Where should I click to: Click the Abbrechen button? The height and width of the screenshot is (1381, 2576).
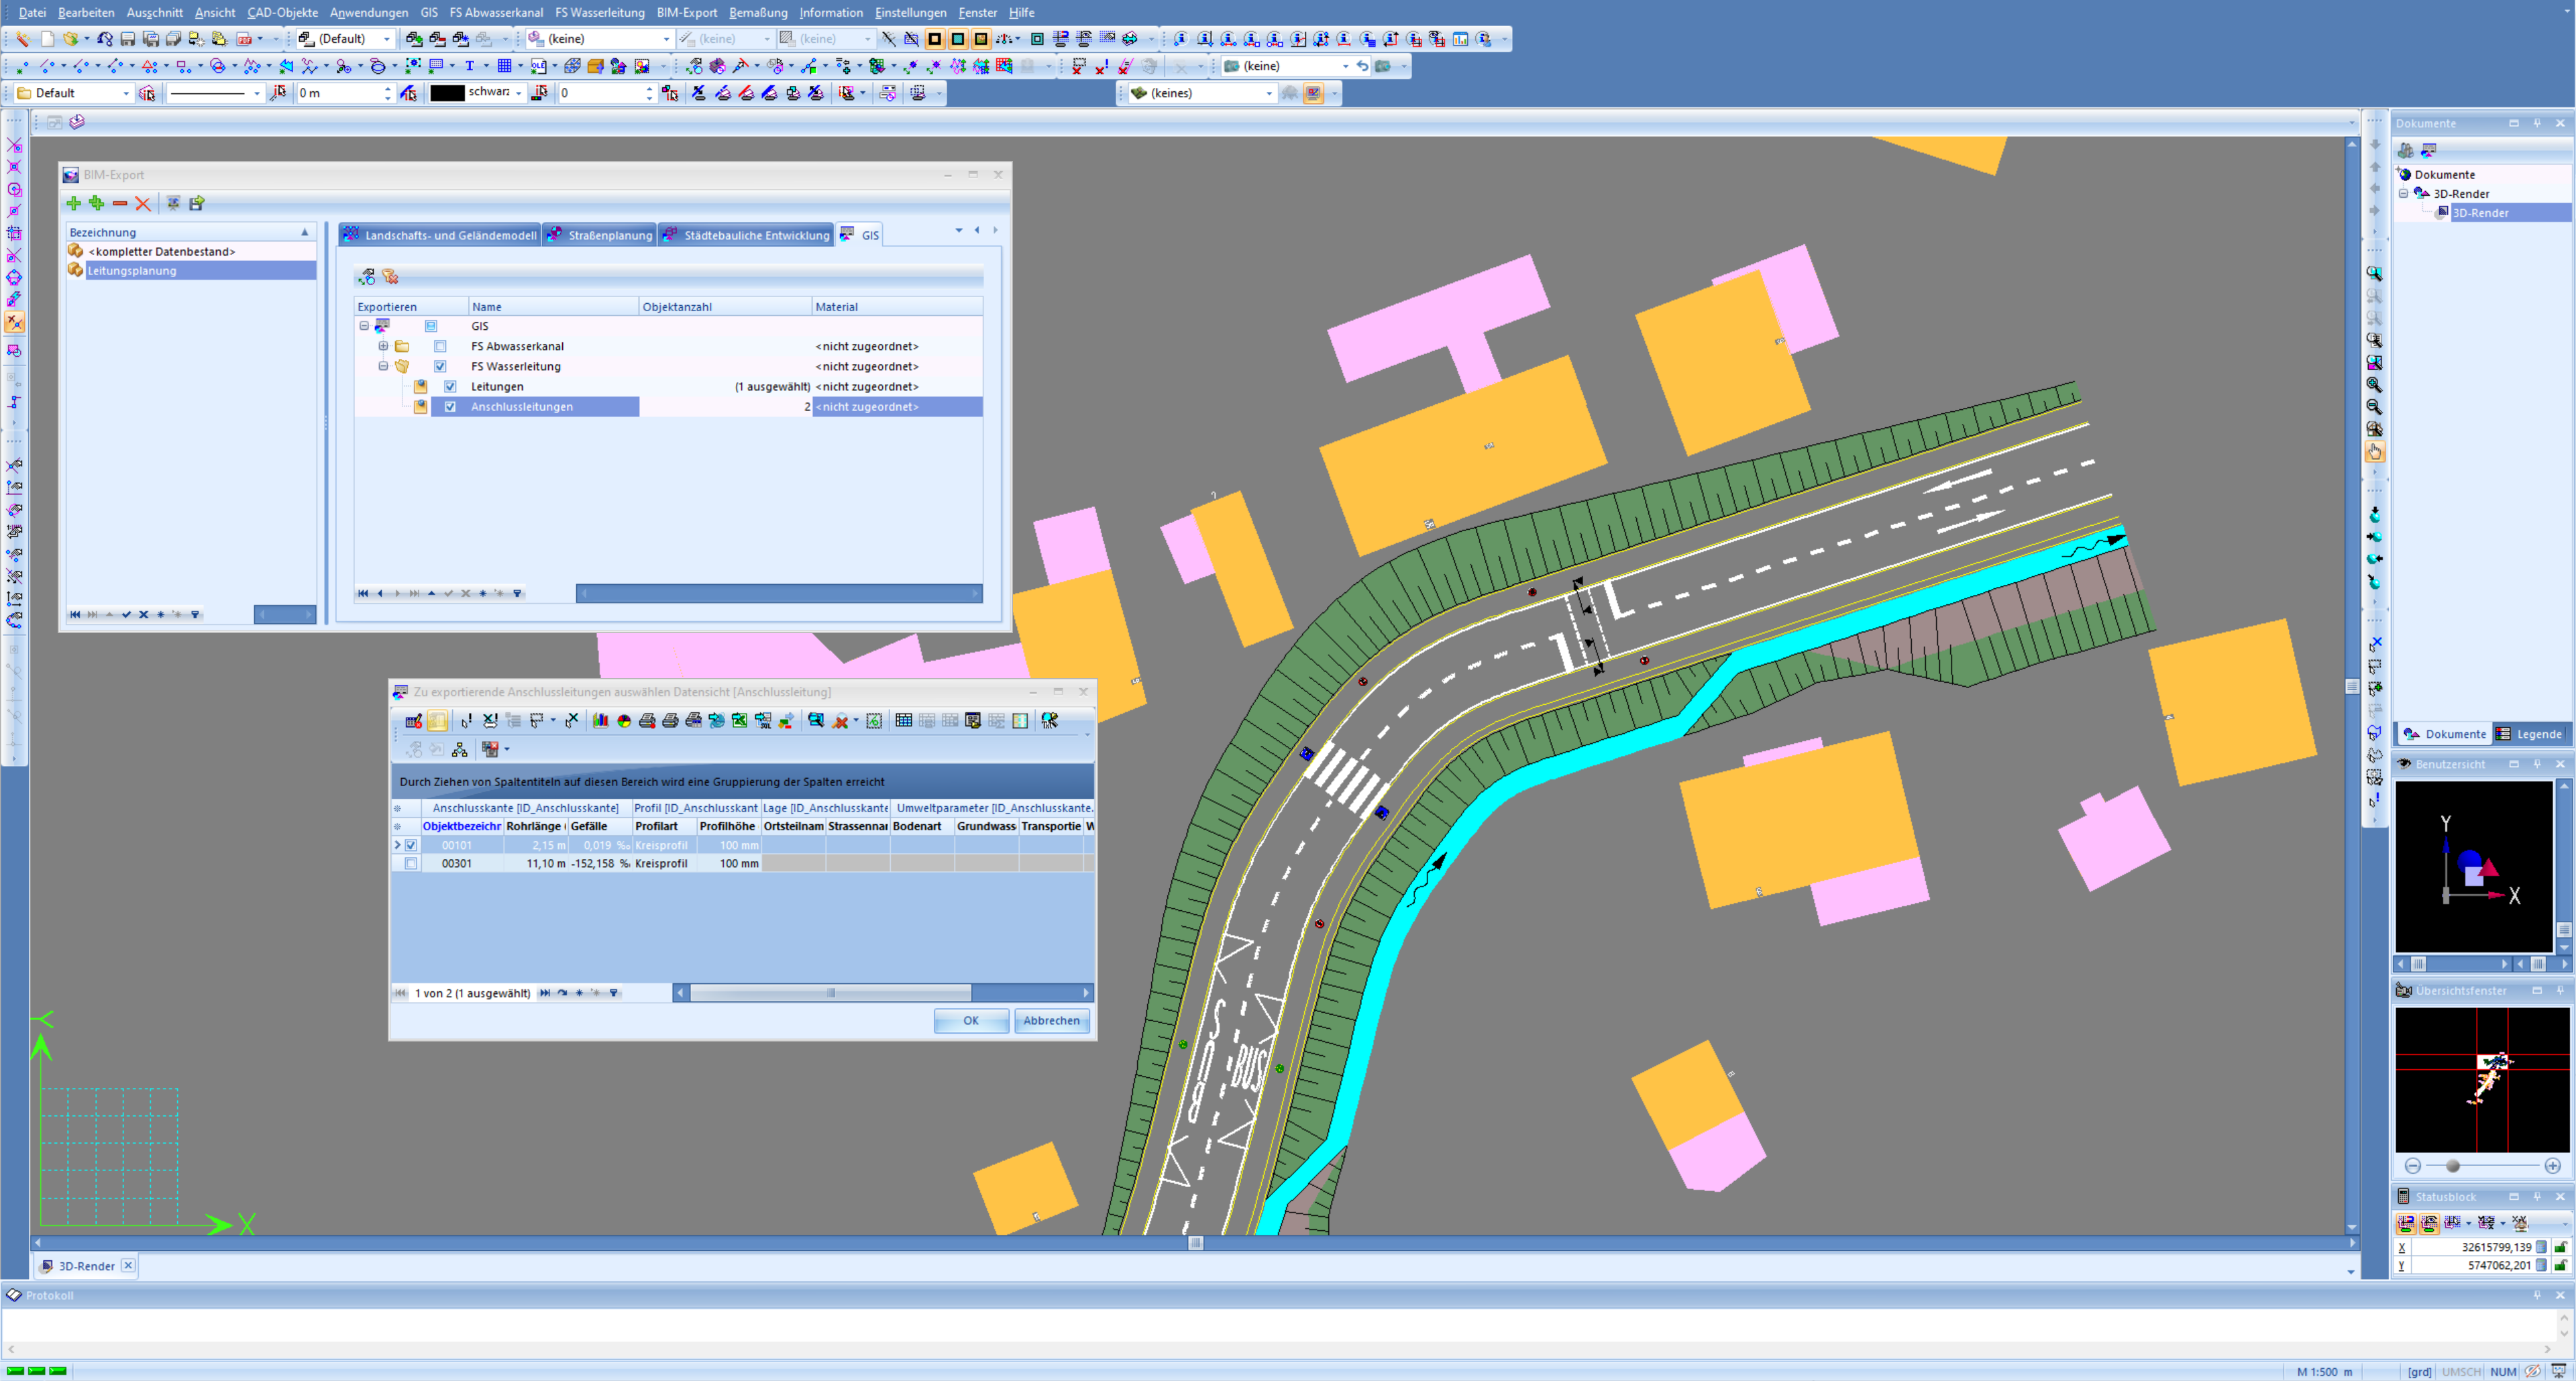1051,1020
